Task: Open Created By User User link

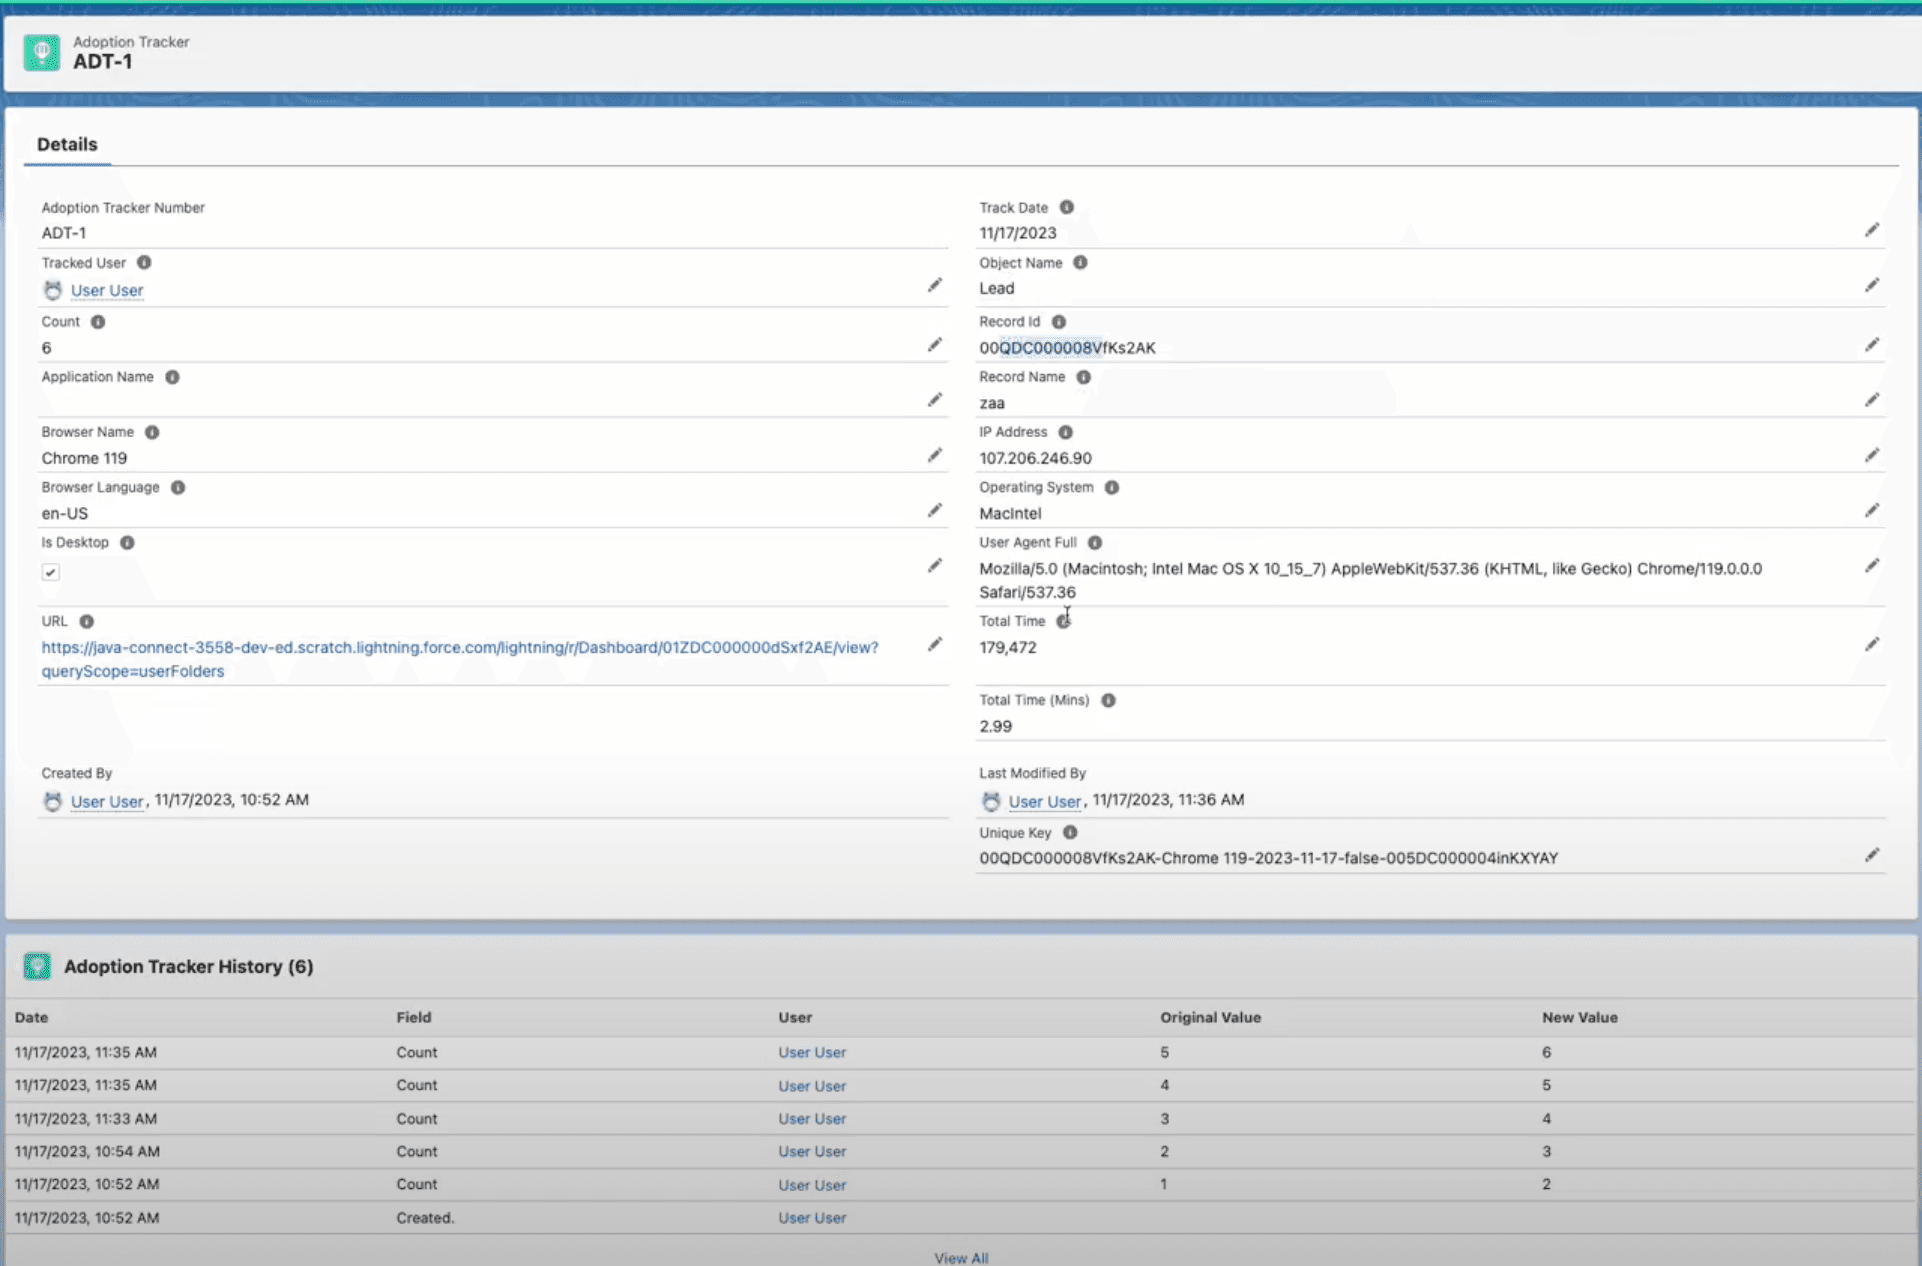Action: pyautogui.click(x=107, y=801)
